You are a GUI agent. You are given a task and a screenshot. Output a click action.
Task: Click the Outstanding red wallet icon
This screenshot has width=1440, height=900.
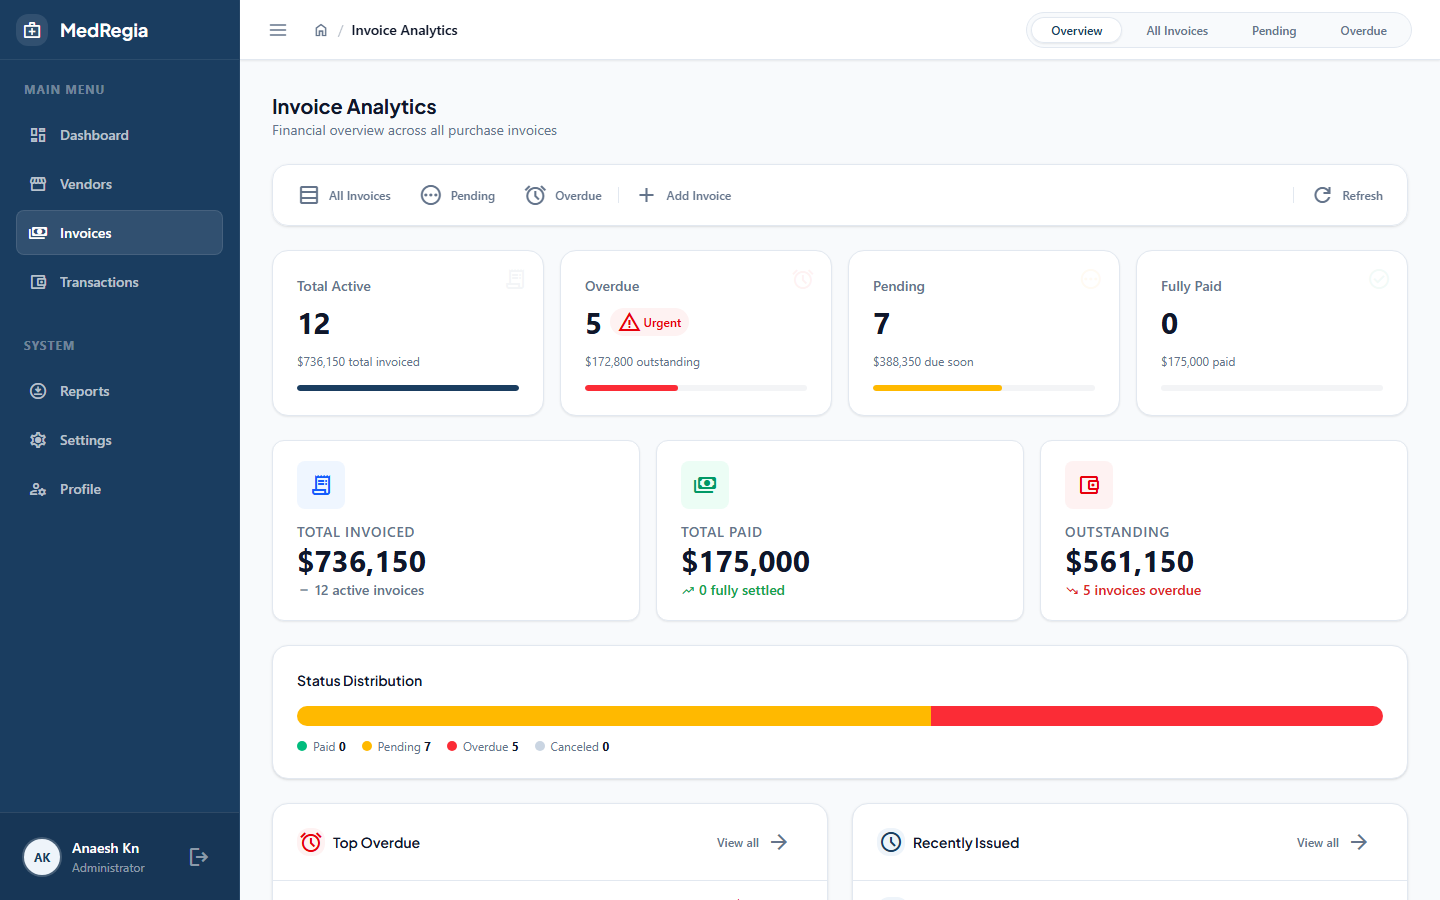coord(1089,485)
